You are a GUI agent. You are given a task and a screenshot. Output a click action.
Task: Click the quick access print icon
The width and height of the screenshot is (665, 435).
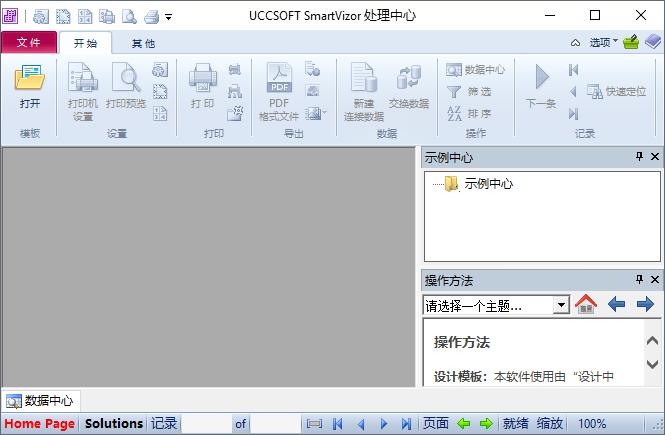(151, 17)
